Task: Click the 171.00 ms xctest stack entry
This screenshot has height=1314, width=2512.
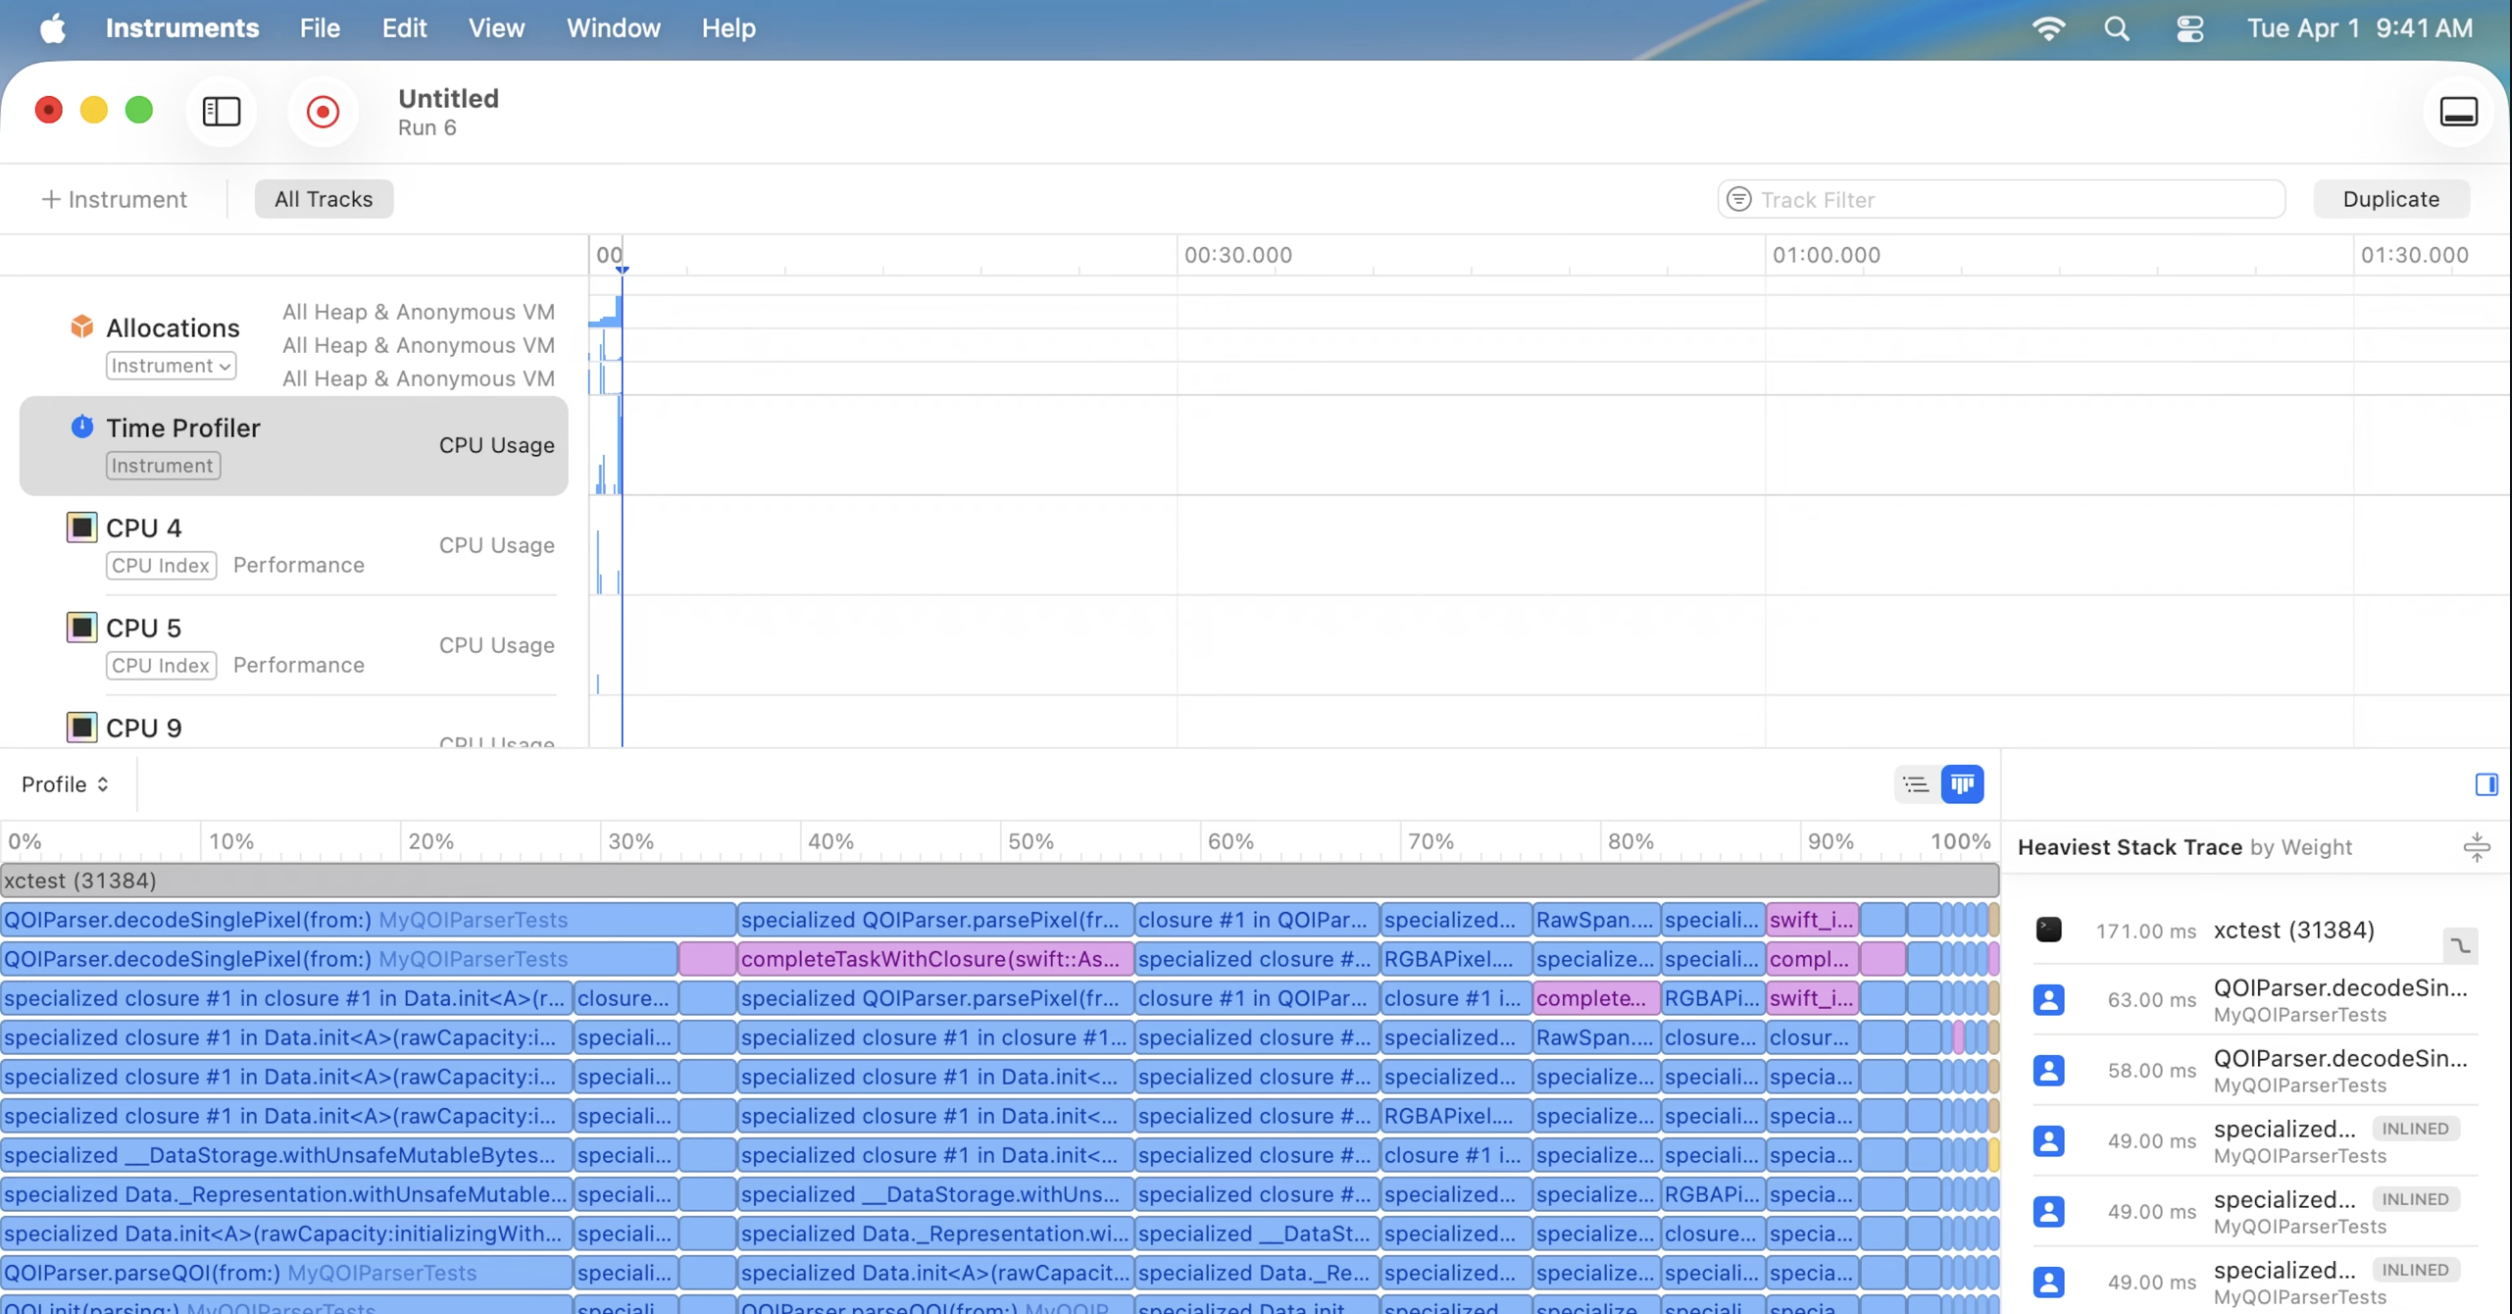Action: tap(2254, 930)
